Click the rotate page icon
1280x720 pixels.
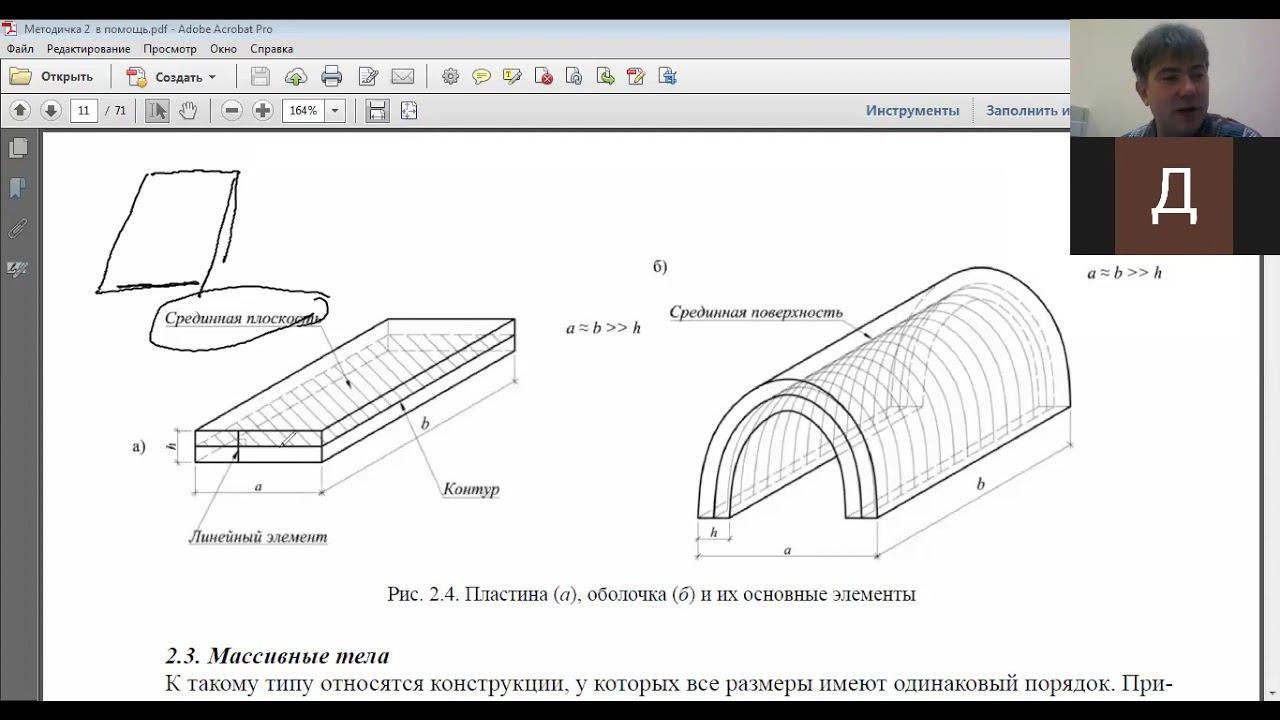tap(574, 76)
